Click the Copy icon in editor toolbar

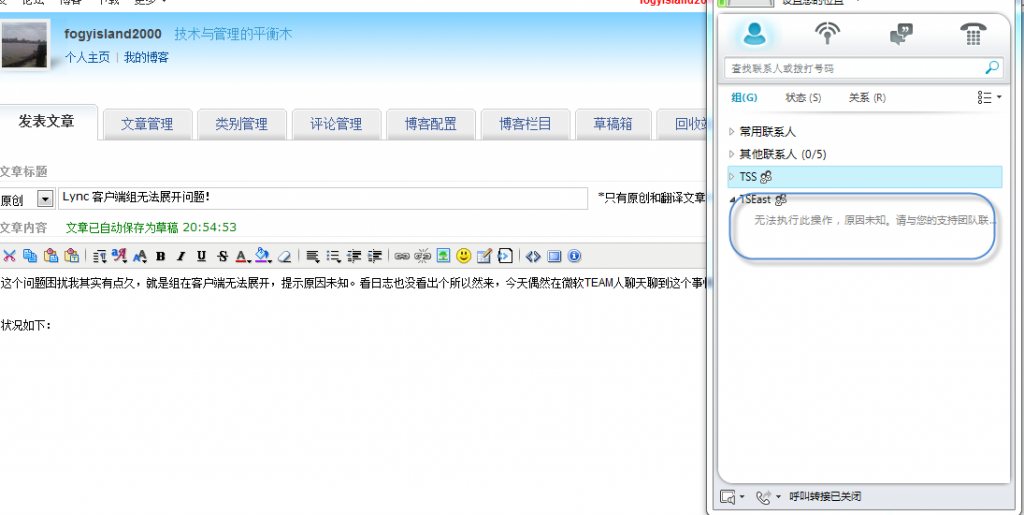pos(30,256)
